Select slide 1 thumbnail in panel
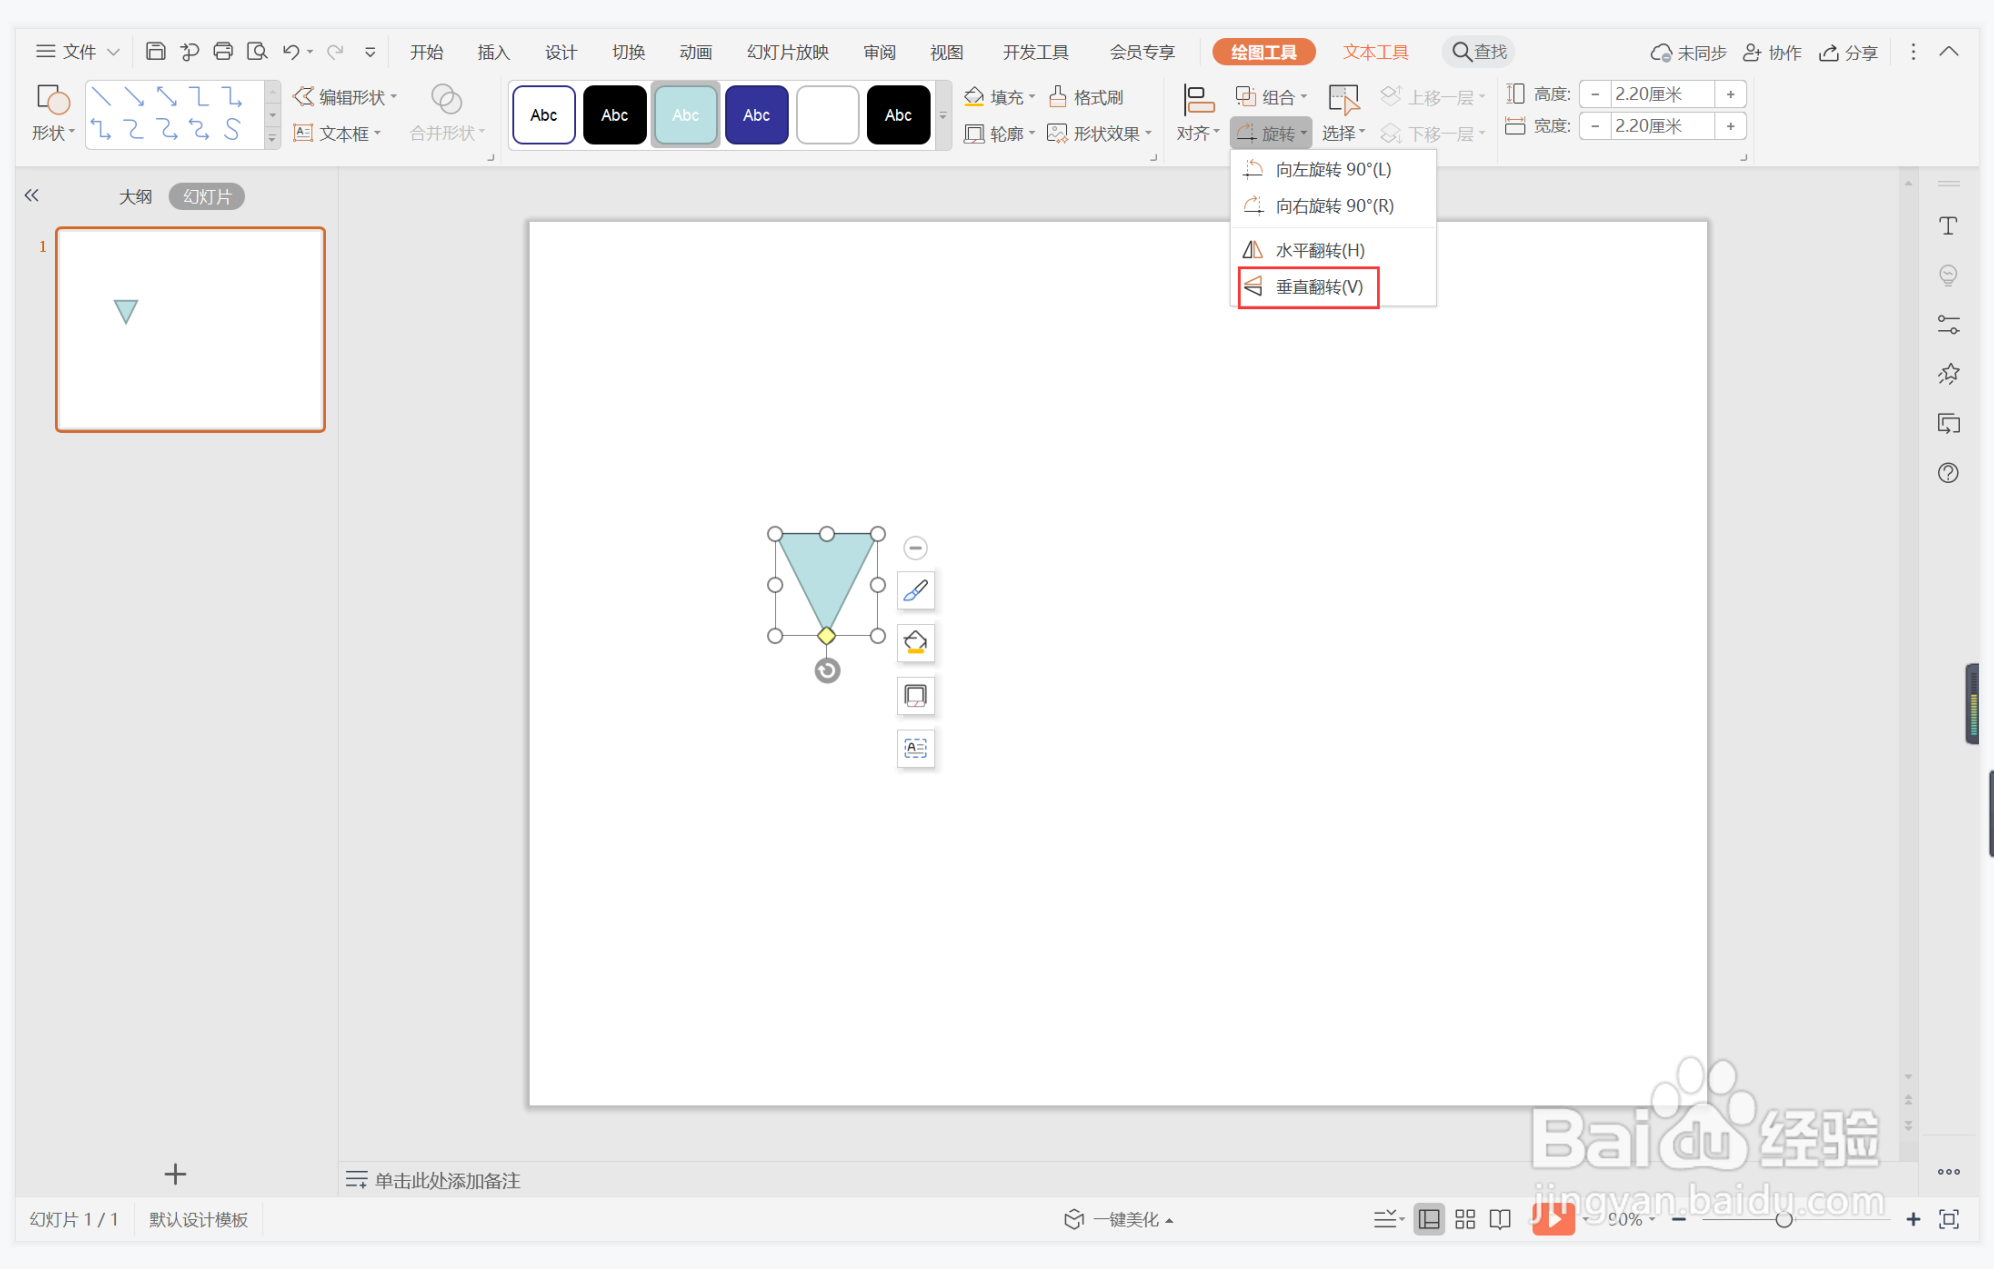 click(190, 329)
